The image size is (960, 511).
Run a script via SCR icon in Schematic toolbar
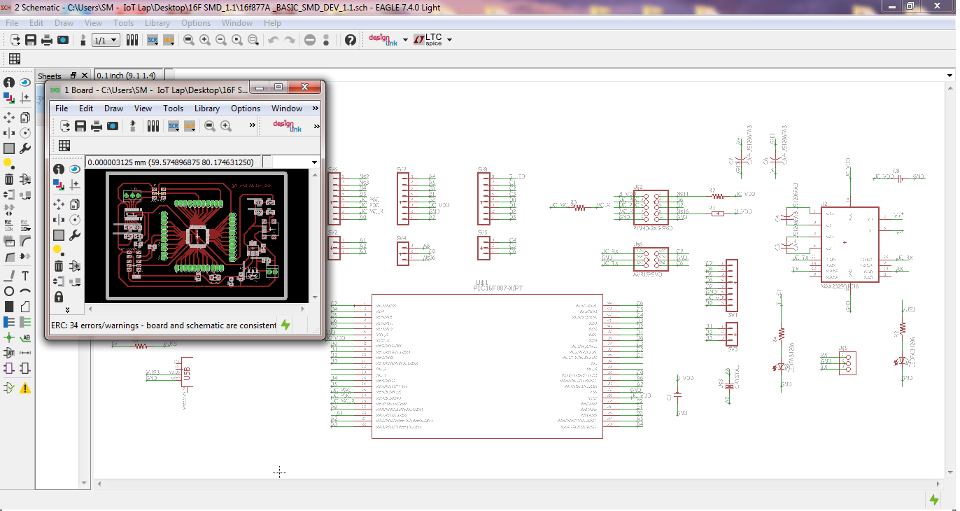152,40
